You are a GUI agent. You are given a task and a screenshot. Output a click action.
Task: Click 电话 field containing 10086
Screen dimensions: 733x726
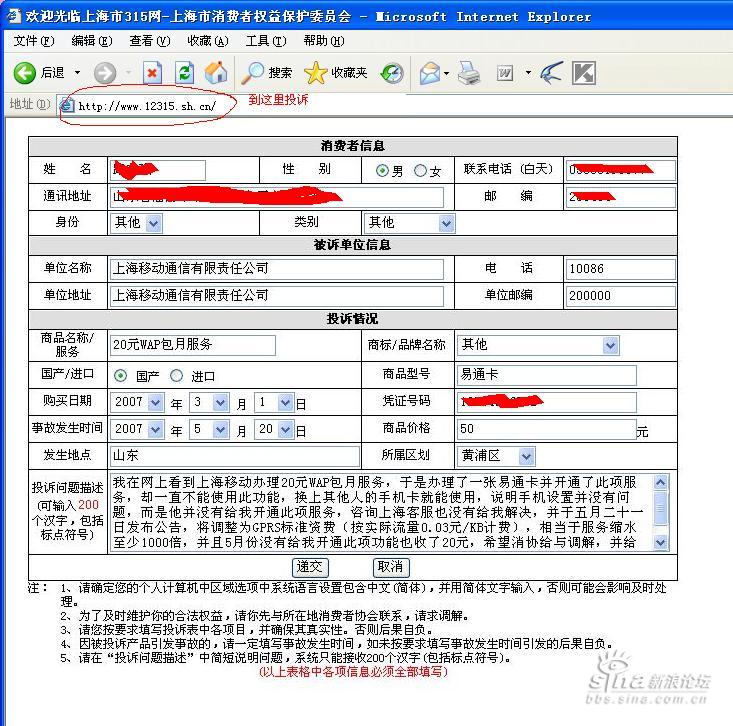pyautogui.click(x=620, y=269)
